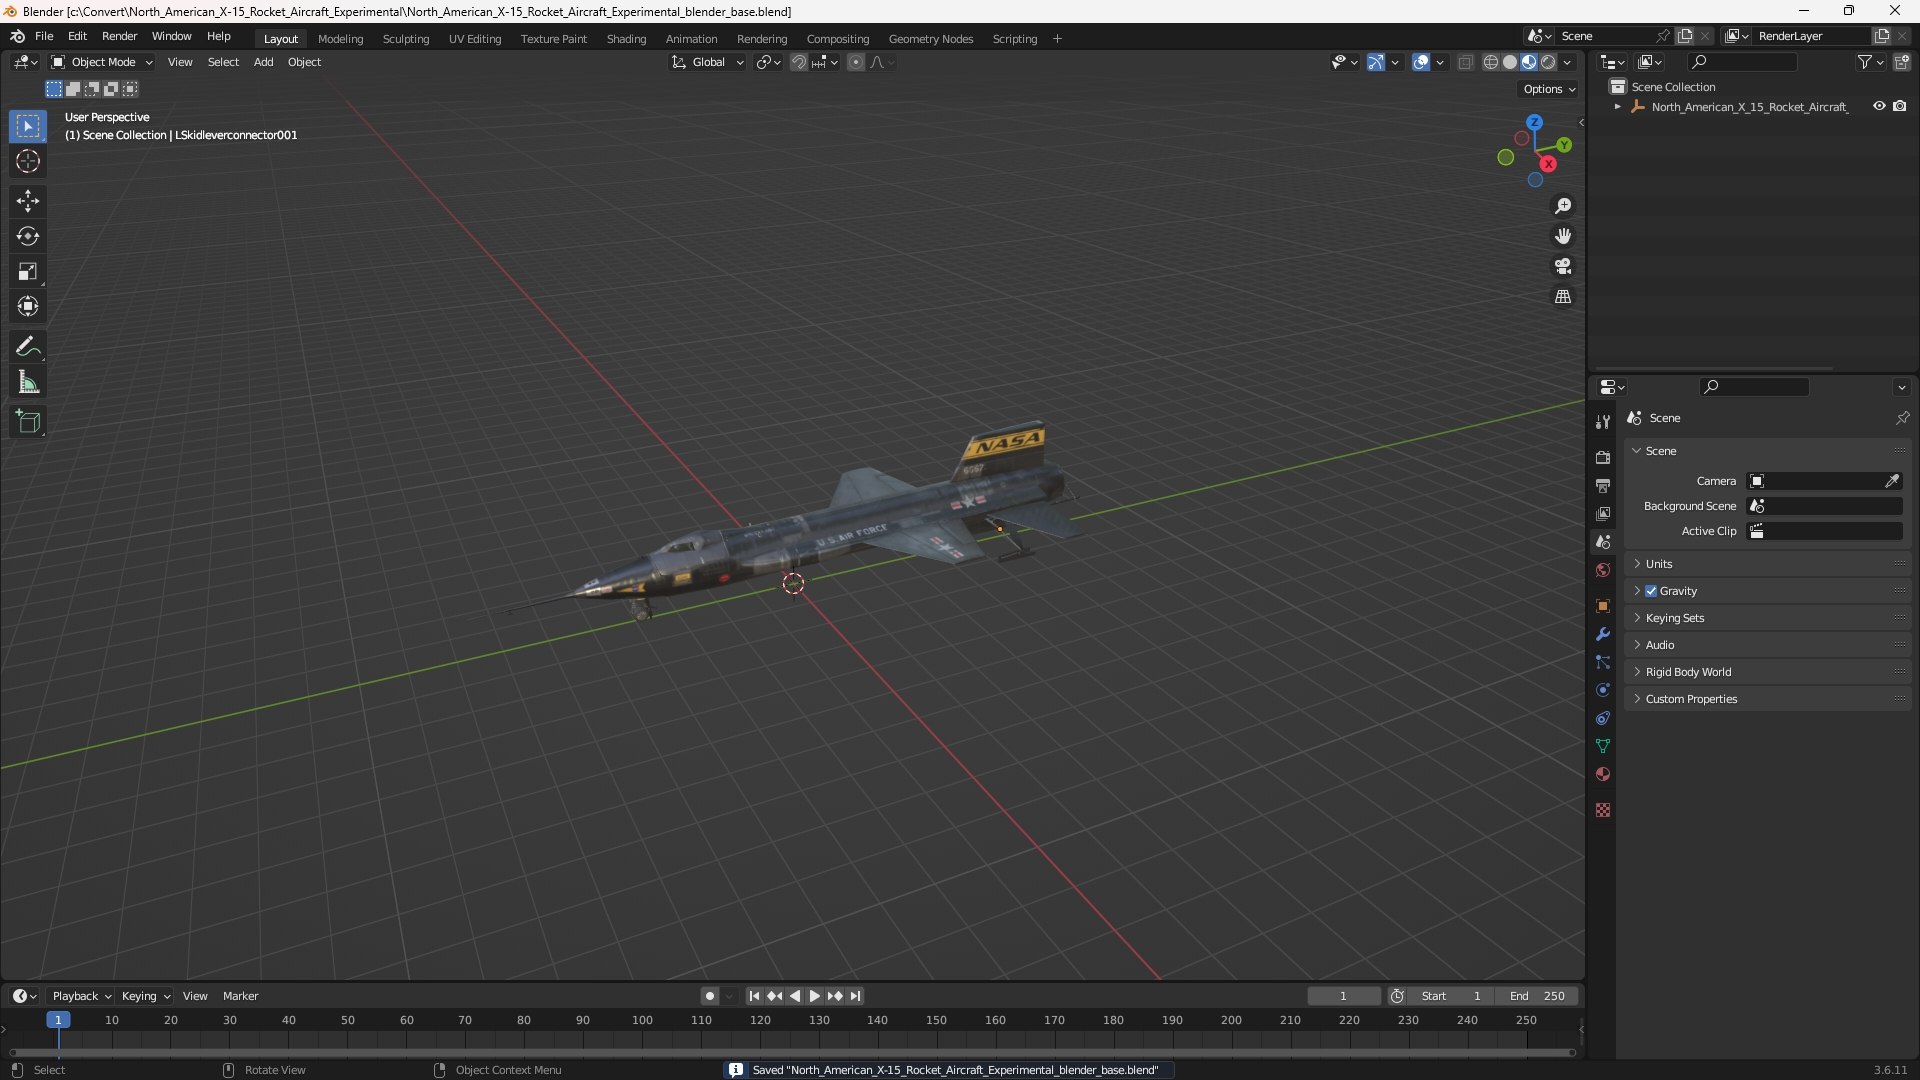Click the playhead marker at frame 1

pos(58,1020)
